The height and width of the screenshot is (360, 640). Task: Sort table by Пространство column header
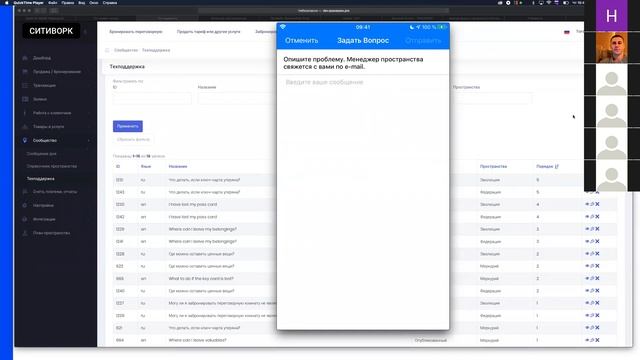tap(493, 167)
